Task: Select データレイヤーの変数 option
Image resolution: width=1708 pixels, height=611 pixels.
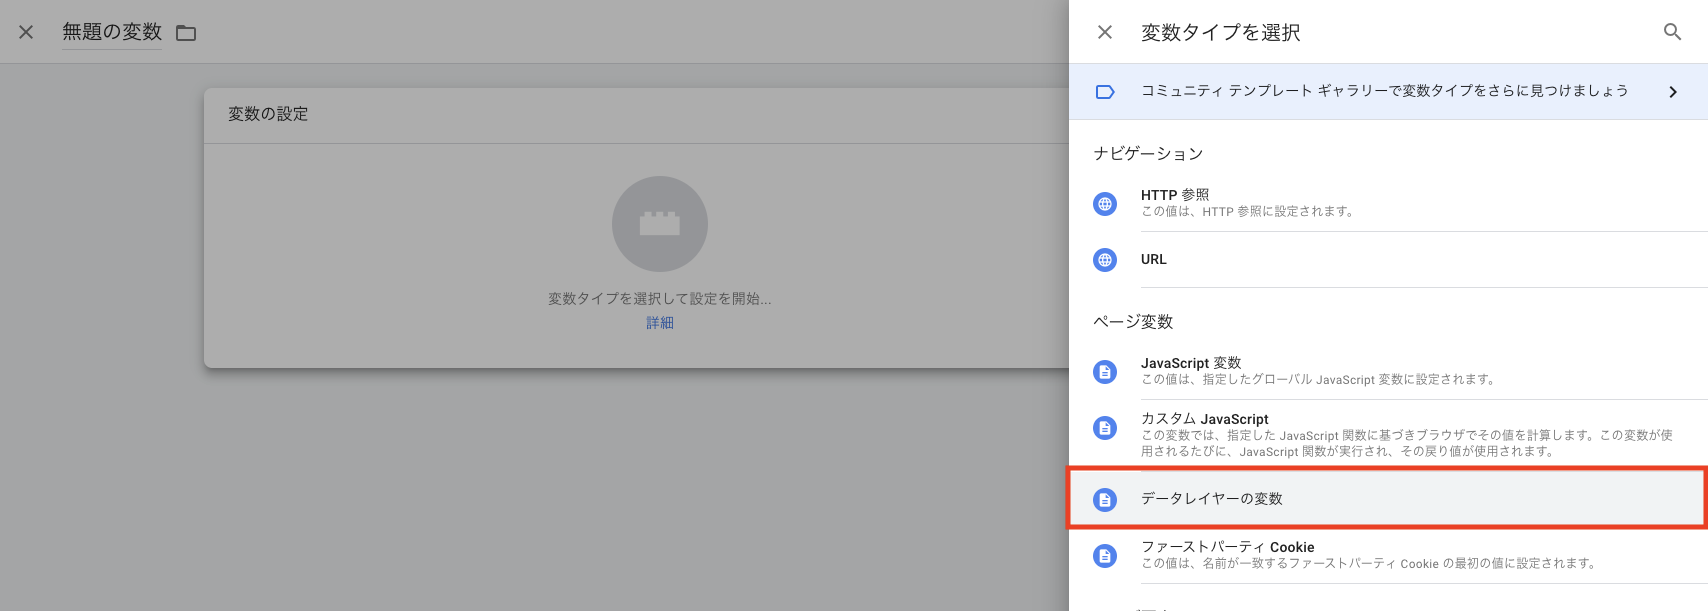Action: [x=1212, y=499]
